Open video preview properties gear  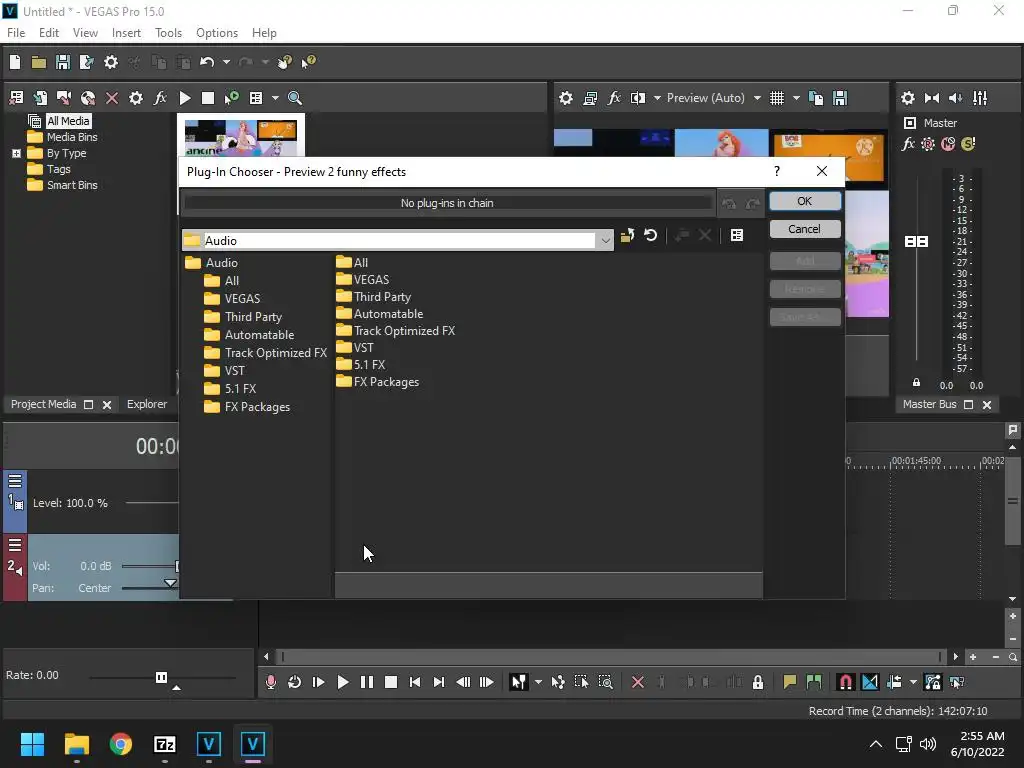[566, 98]
